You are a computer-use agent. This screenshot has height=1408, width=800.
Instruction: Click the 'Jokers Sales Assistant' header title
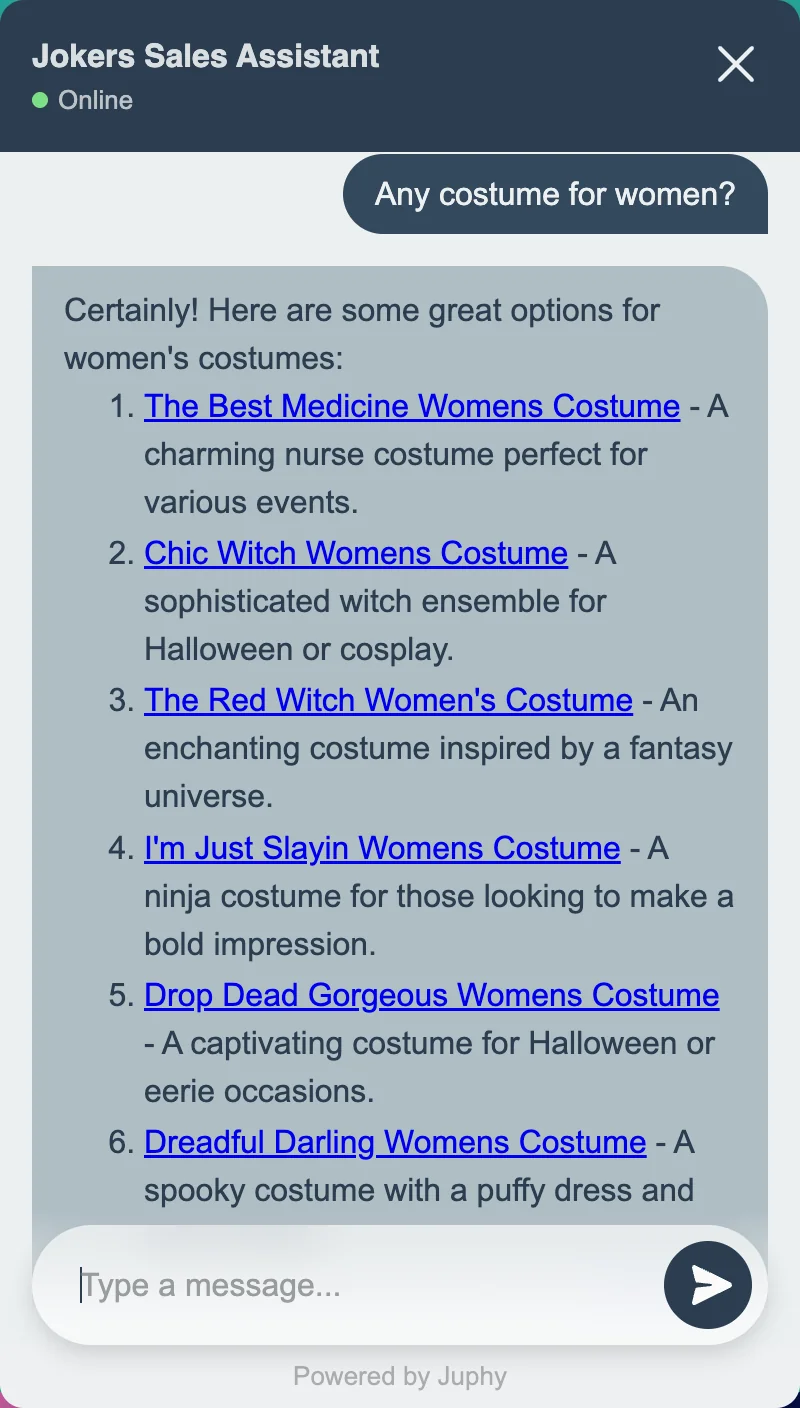tap(205, 56)
